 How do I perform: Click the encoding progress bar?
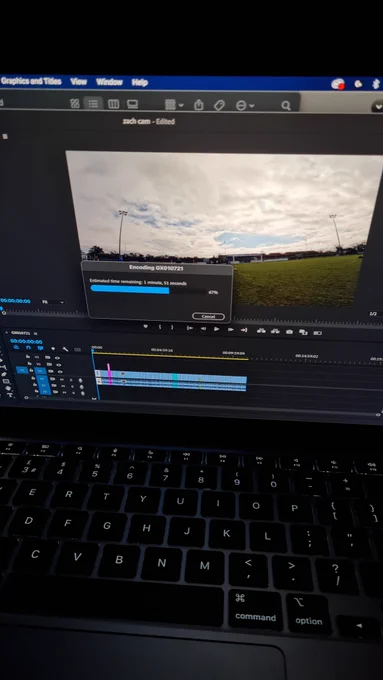(147, 290)
